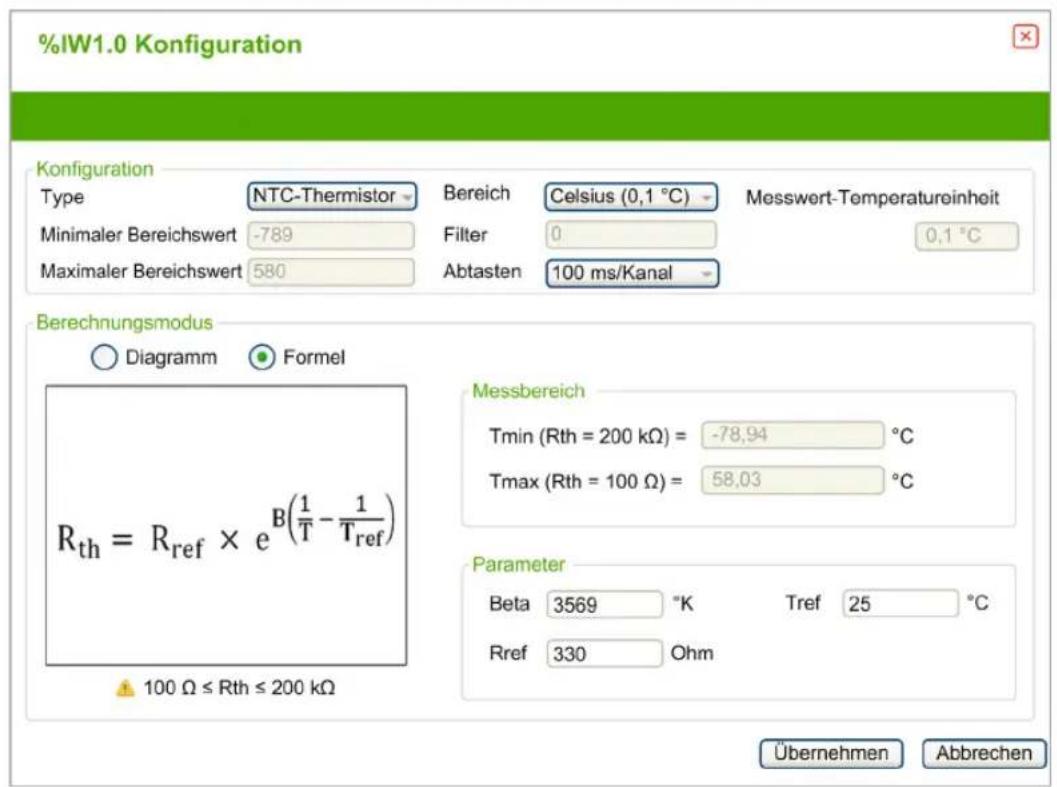This screenshot has height=787, width=1057.
Task: Click the 'Beta' label
Action: [510, 604]
